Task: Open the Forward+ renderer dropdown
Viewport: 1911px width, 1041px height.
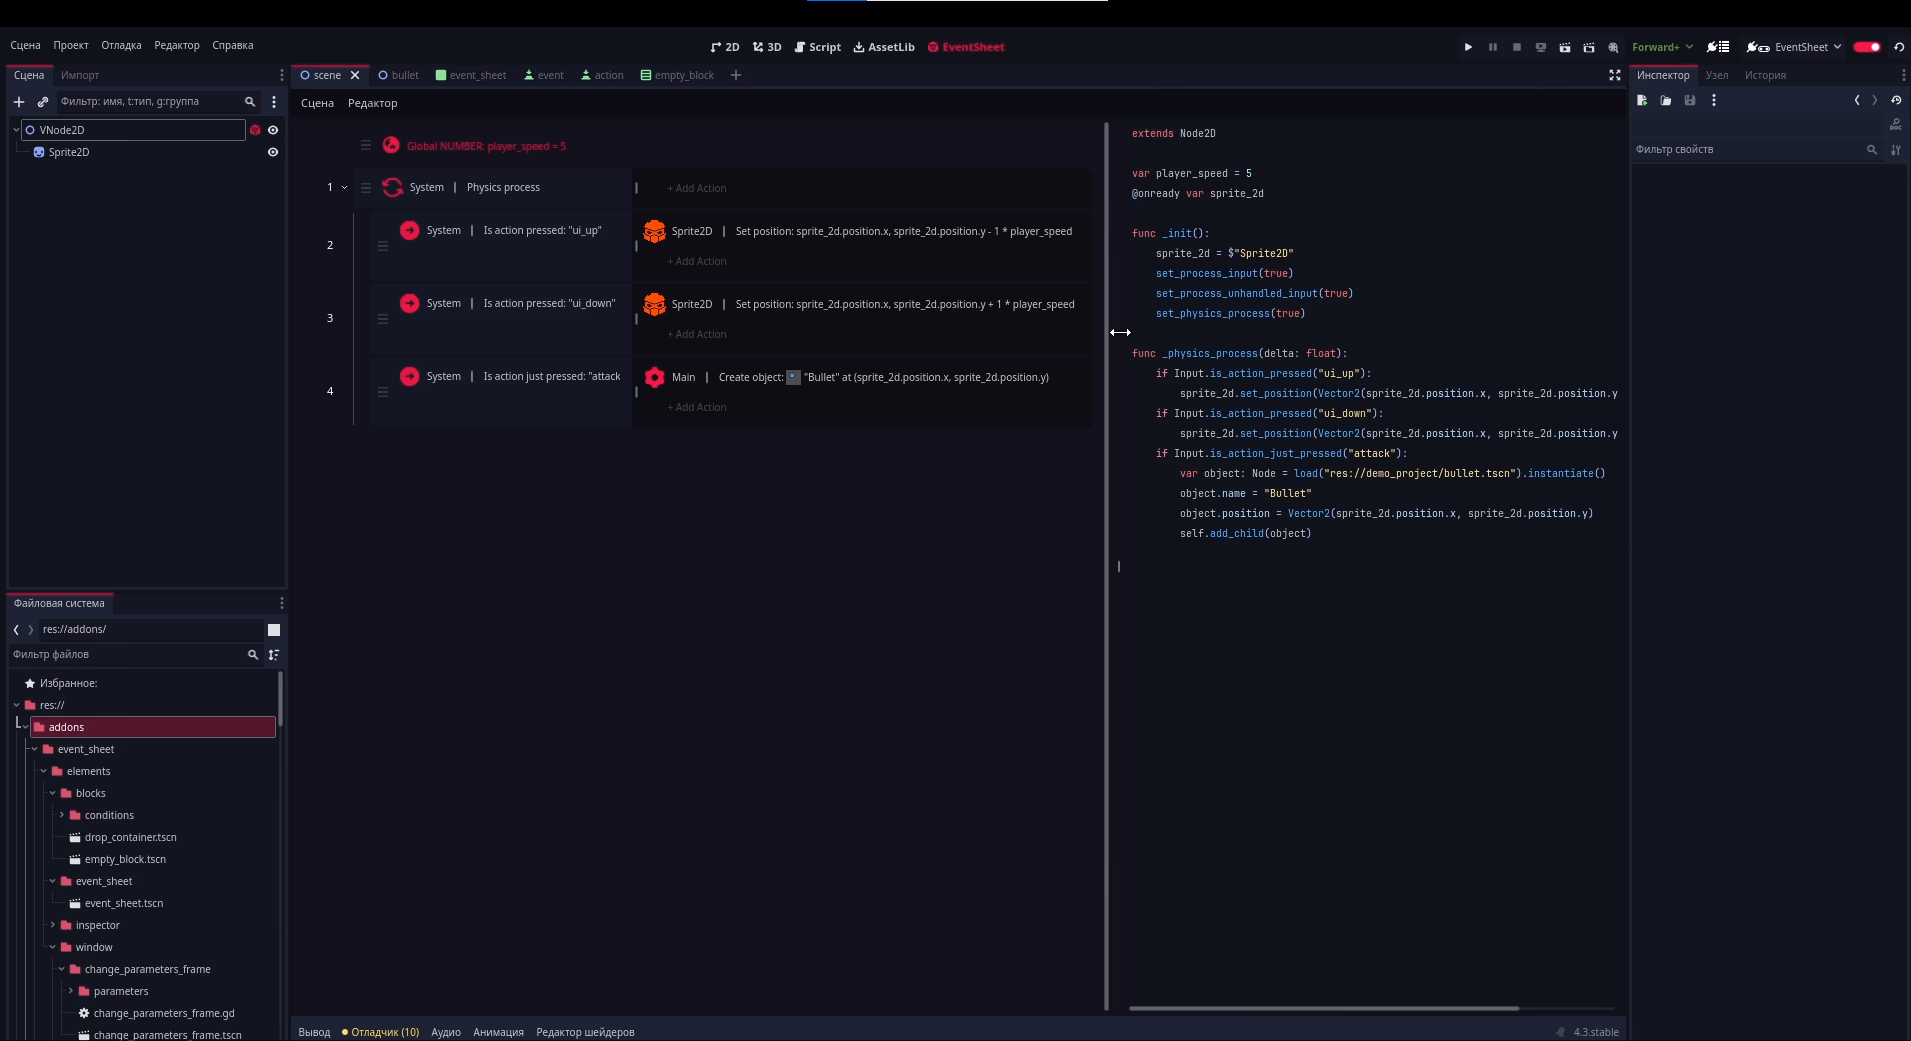Action: [1662, 47]
